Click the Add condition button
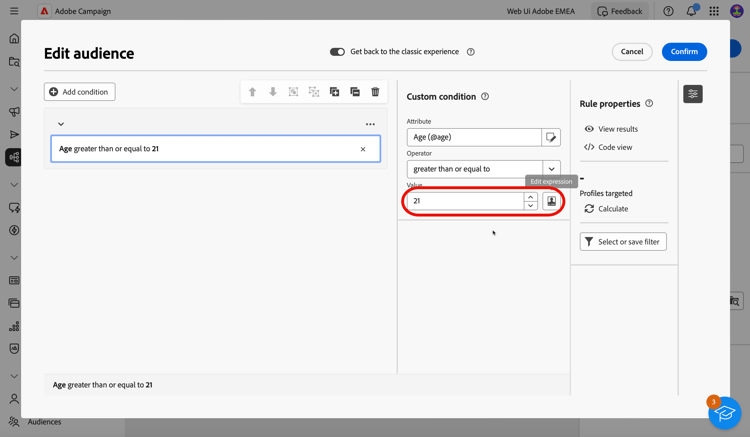The width and height of the screenshot is (750, 437). pyautogui.click(x=79, y=92)
